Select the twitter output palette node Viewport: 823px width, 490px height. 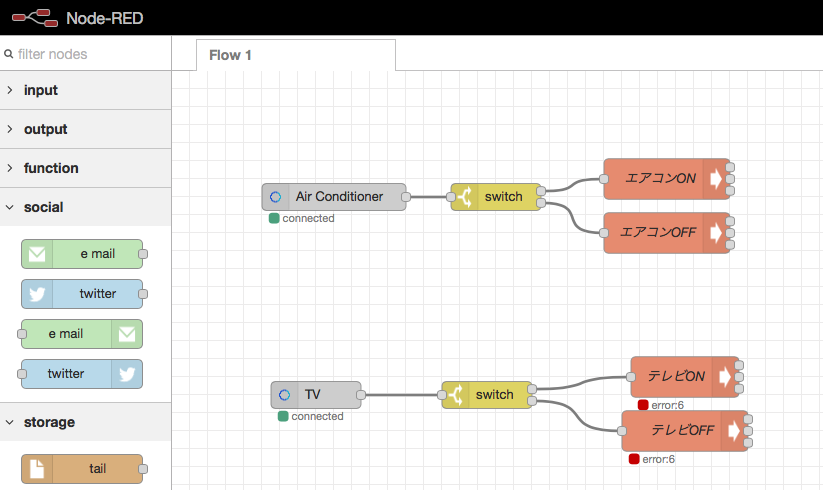click(82, 374)
